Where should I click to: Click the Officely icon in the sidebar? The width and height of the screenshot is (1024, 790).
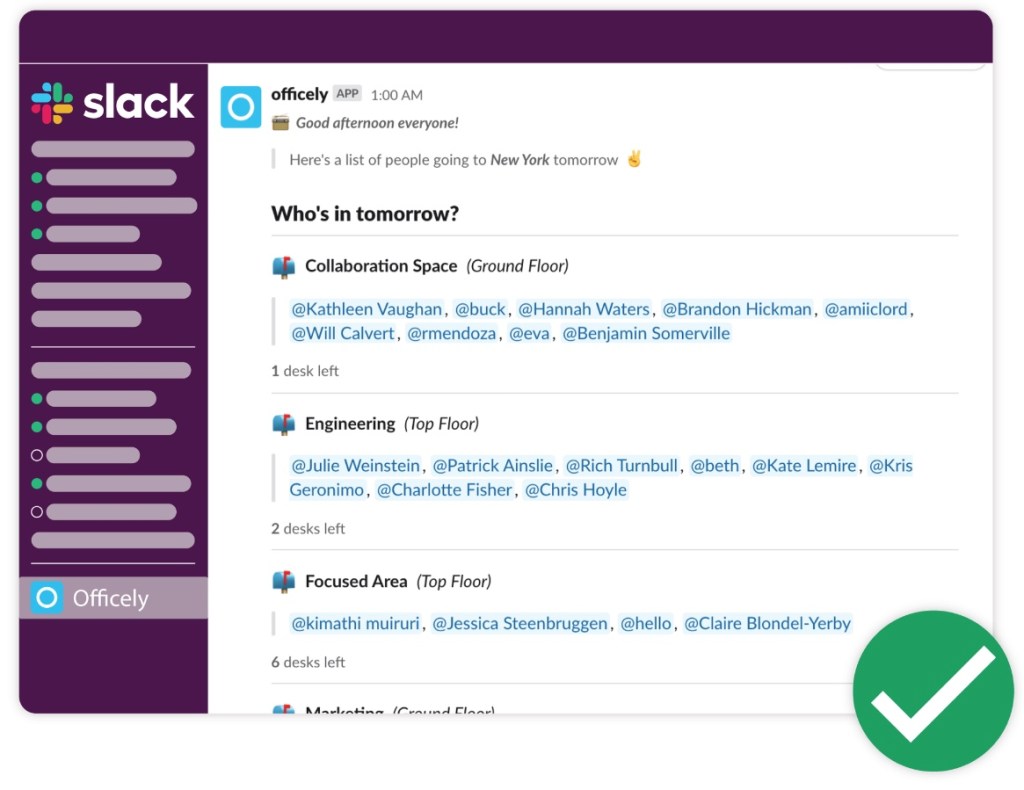(46, 598)
